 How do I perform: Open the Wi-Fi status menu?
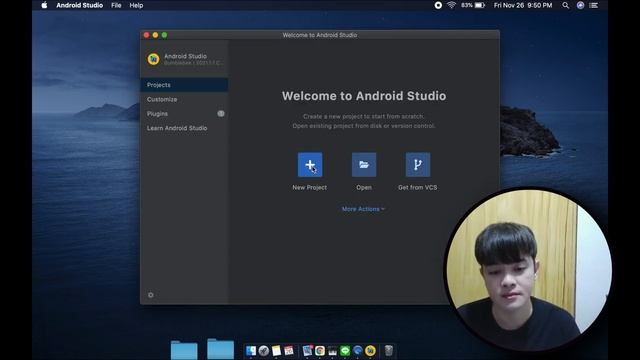451,5
